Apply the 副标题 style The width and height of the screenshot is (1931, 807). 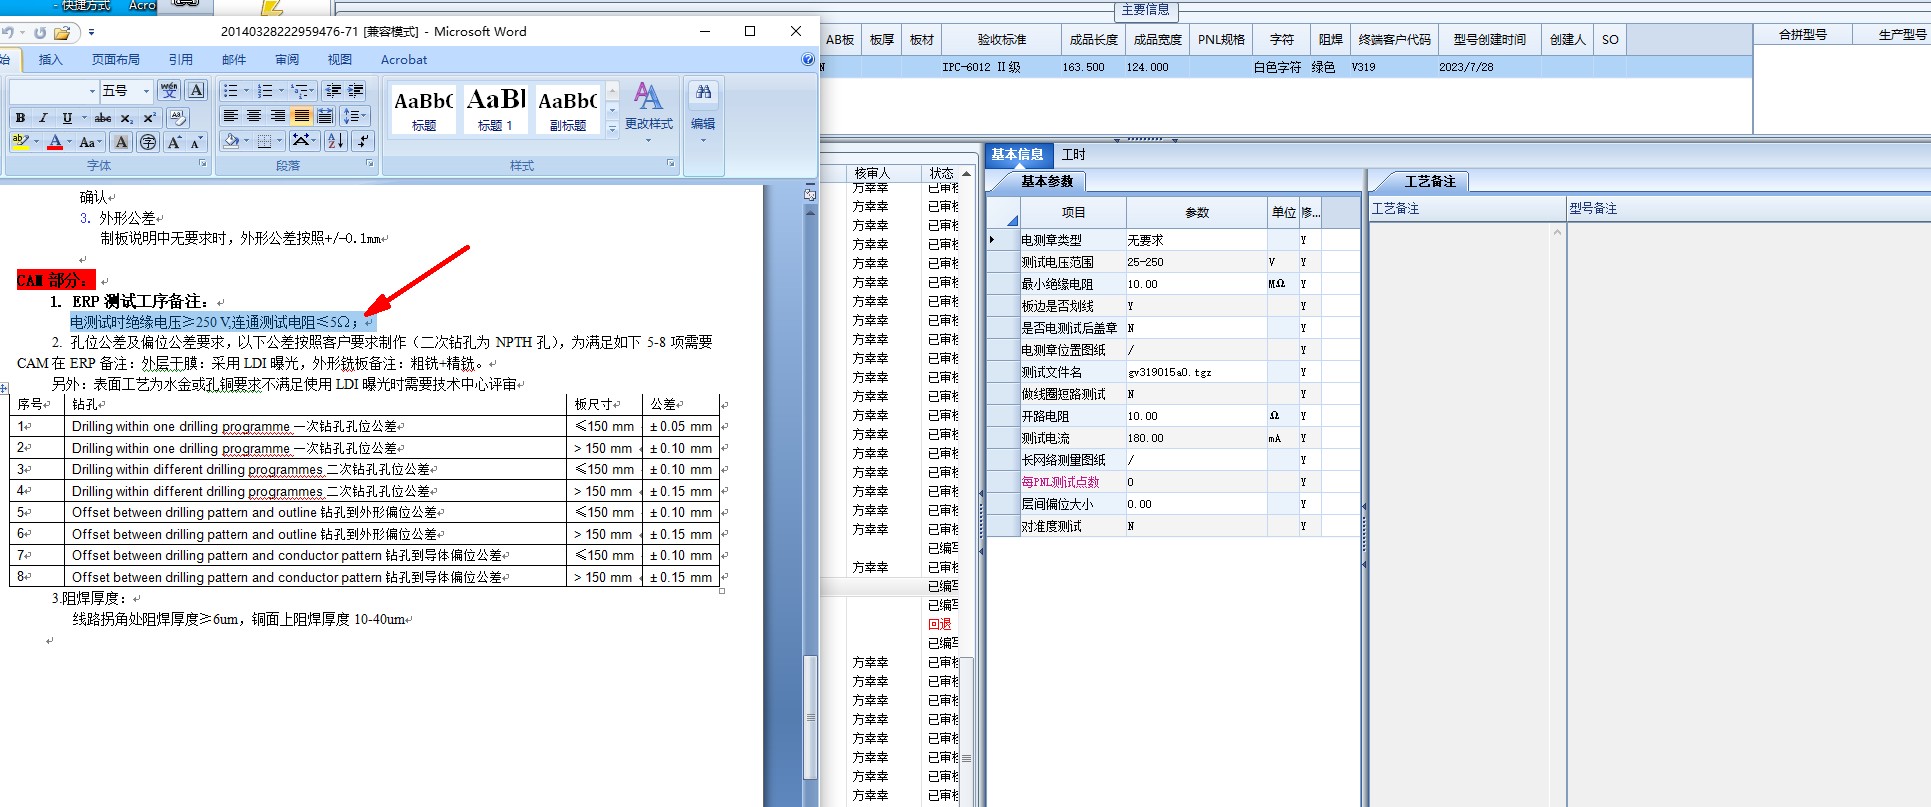(568, 109)
